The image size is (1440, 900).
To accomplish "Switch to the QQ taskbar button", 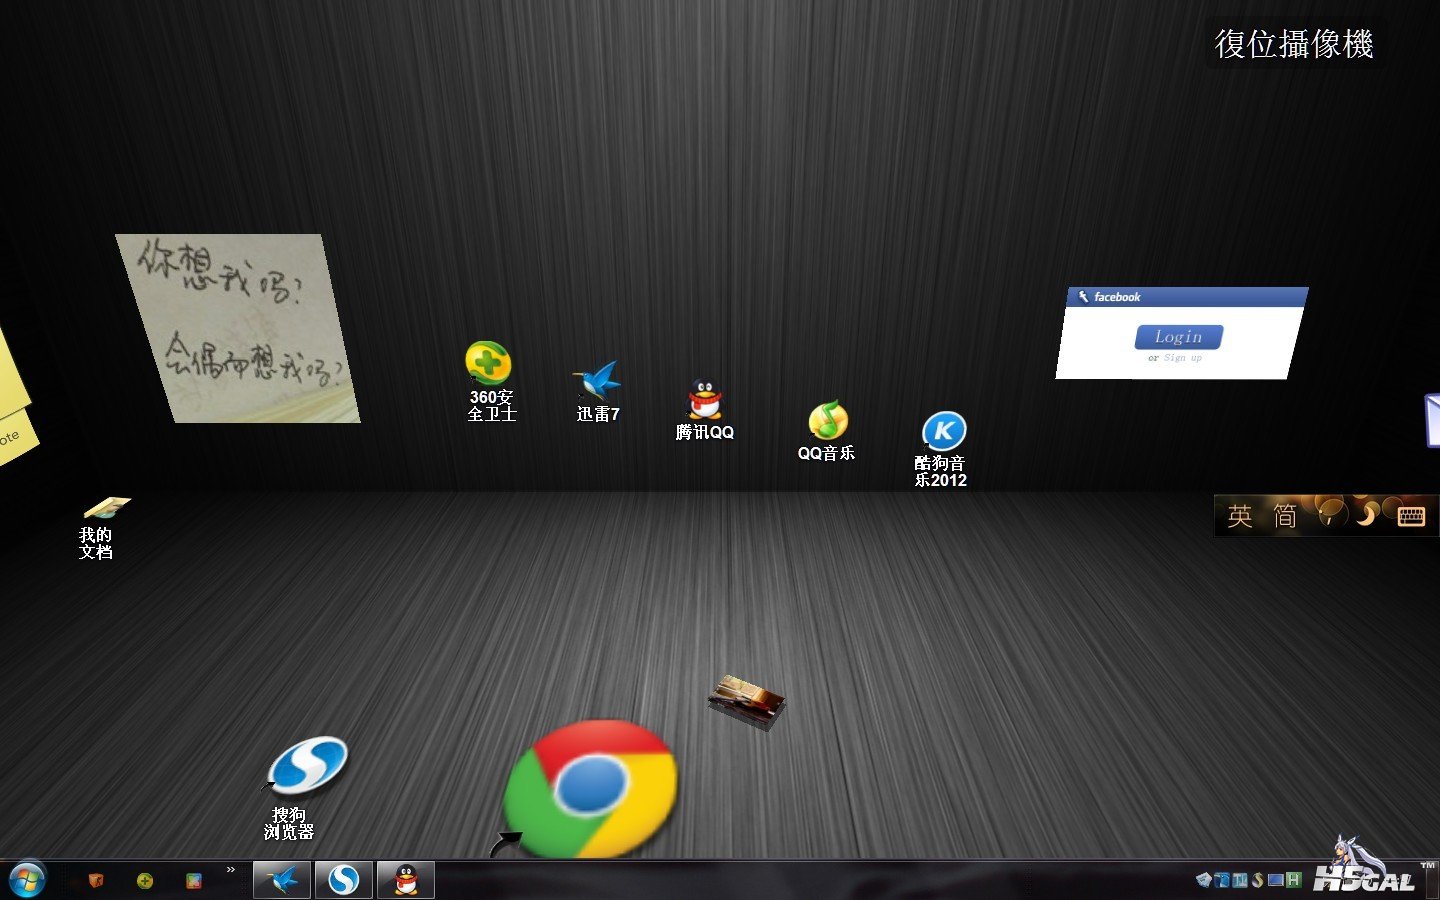I will click(x=406, y=880).
